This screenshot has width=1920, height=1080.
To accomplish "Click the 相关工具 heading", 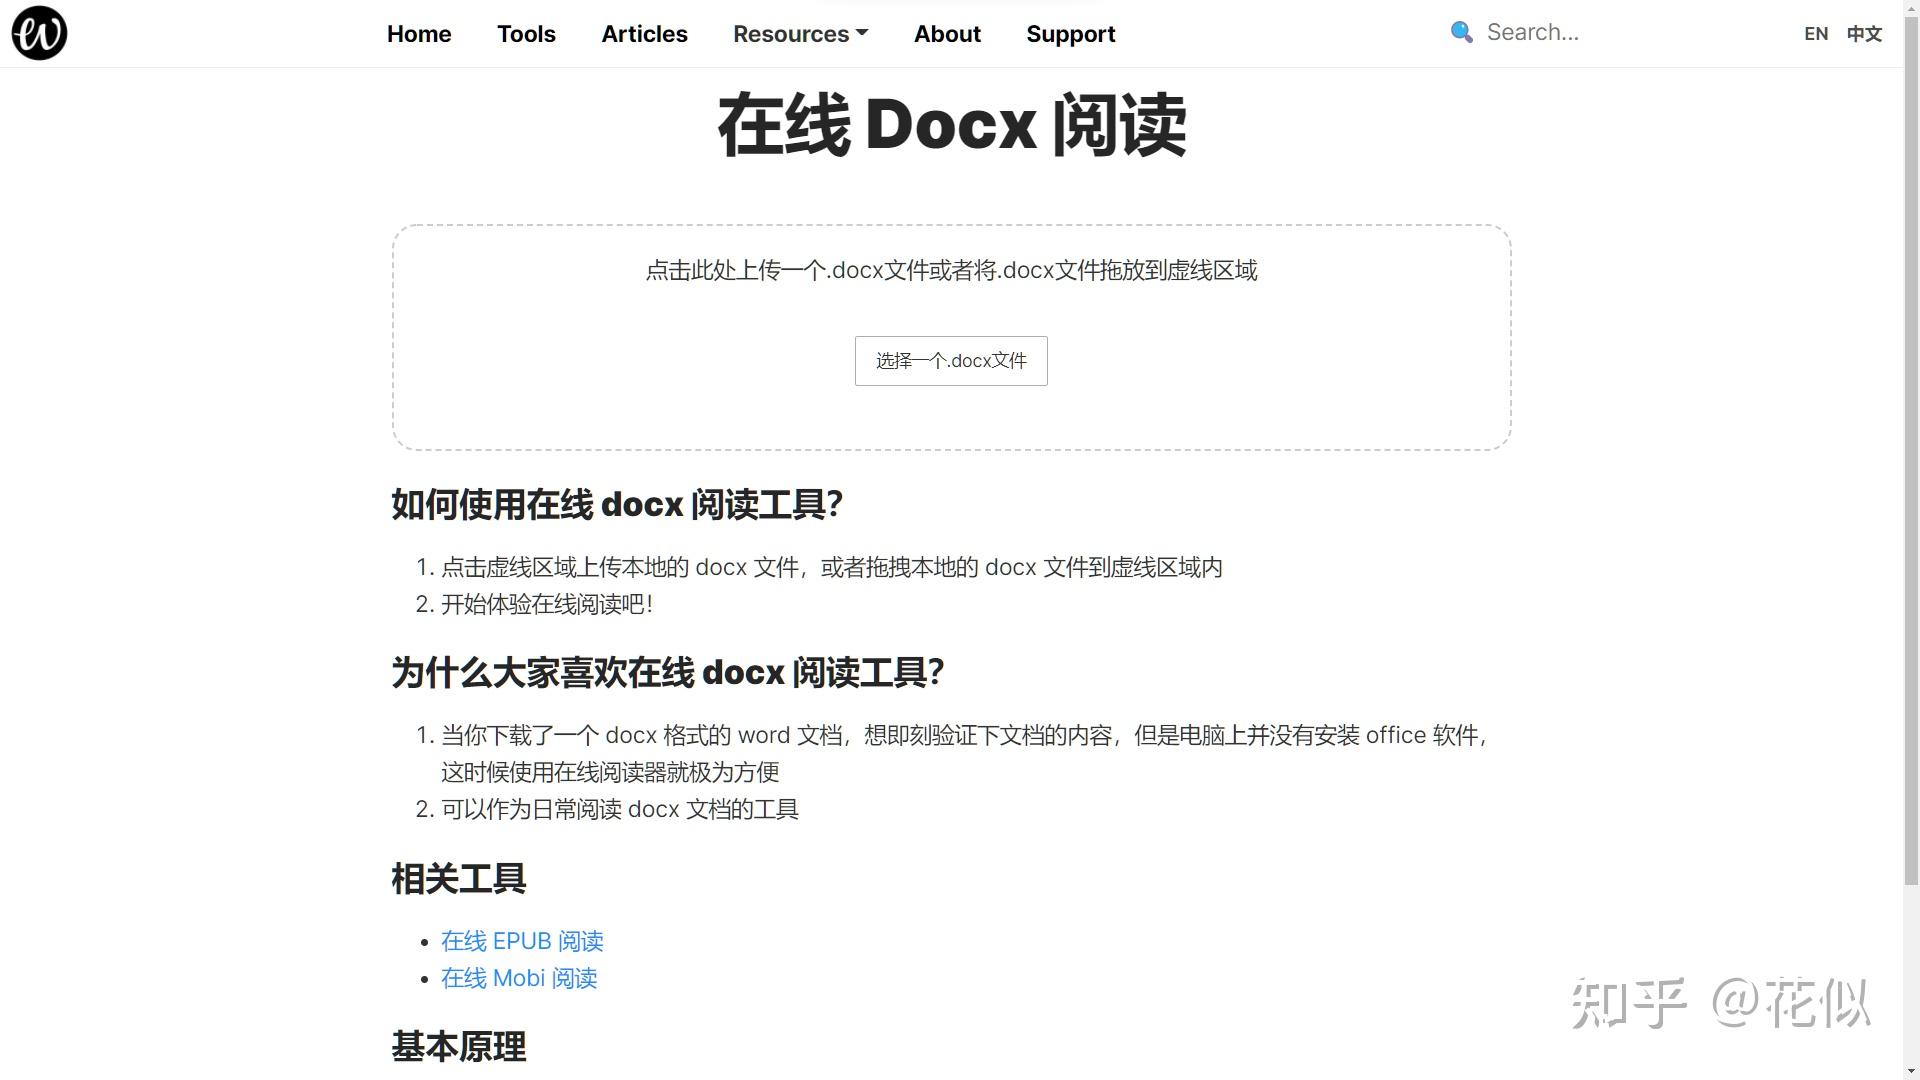I will click(x=458, y=879).
